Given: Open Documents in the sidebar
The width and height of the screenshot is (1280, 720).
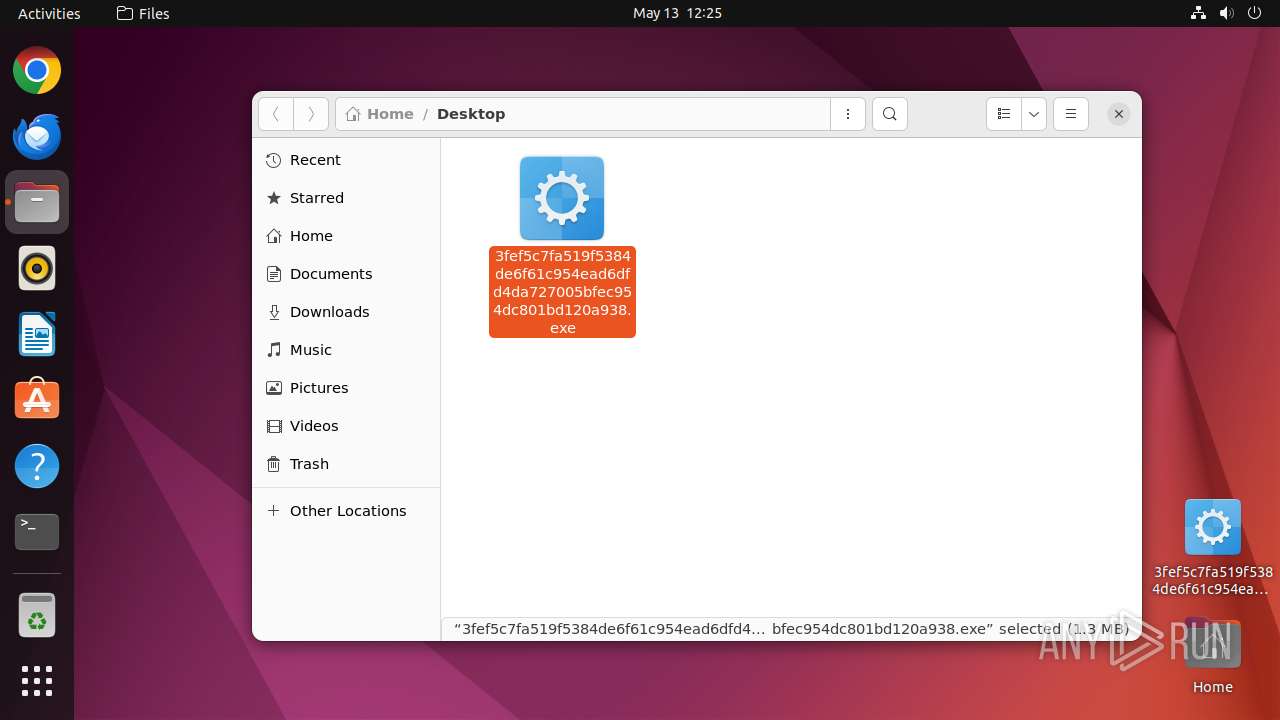Looking at the screenshot, I should [346, 274].
